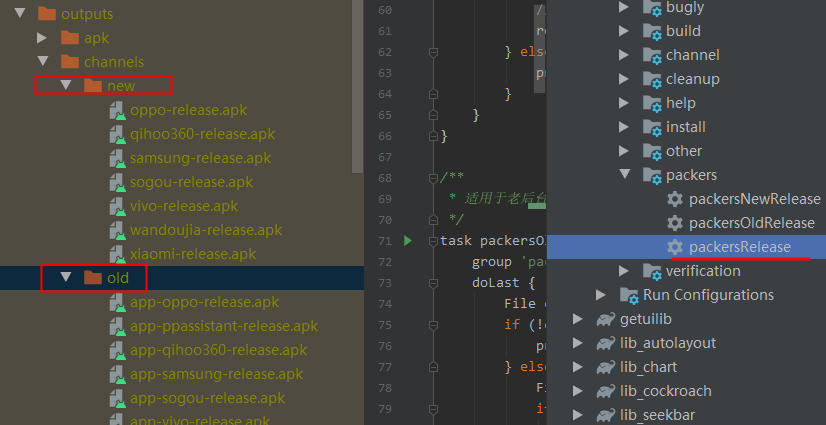Collapse the outputs folder arrow

pyautogui.click(x=20, y=13)
